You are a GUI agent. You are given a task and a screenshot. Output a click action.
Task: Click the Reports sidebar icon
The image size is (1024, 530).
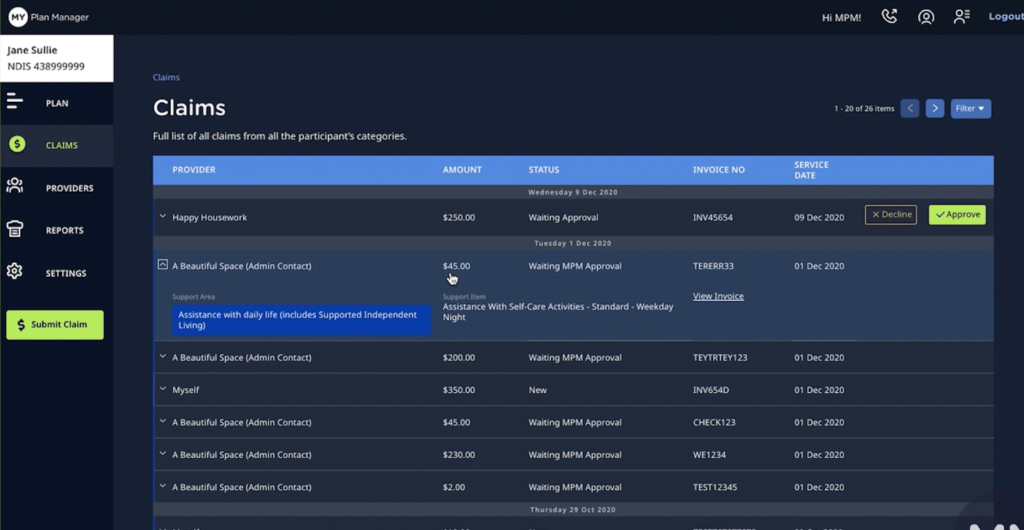(15, 230)
